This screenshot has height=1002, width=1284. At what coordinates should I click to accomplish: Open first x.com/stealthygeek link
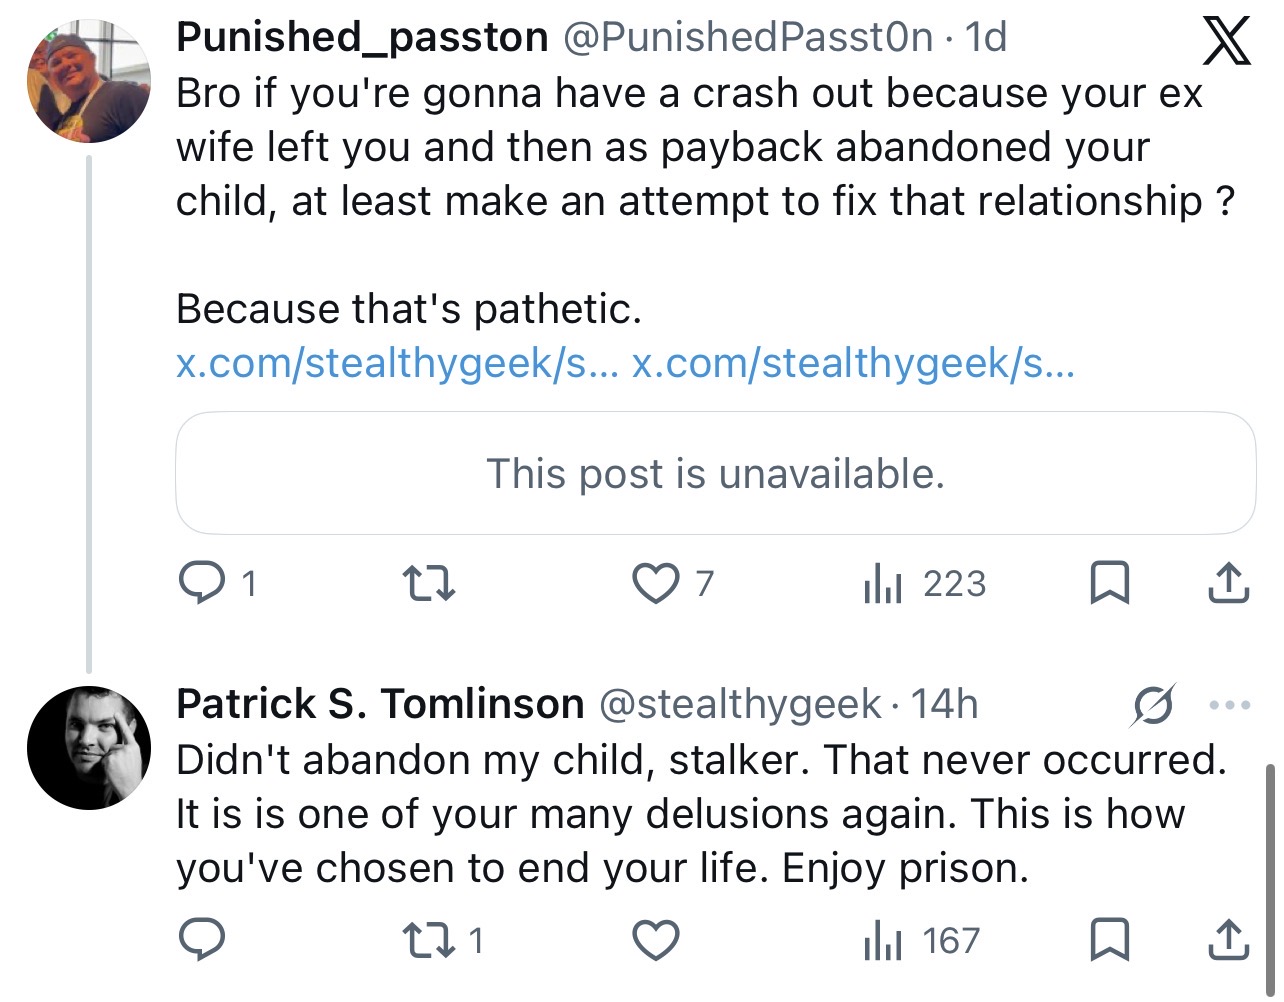click(397, 363)
